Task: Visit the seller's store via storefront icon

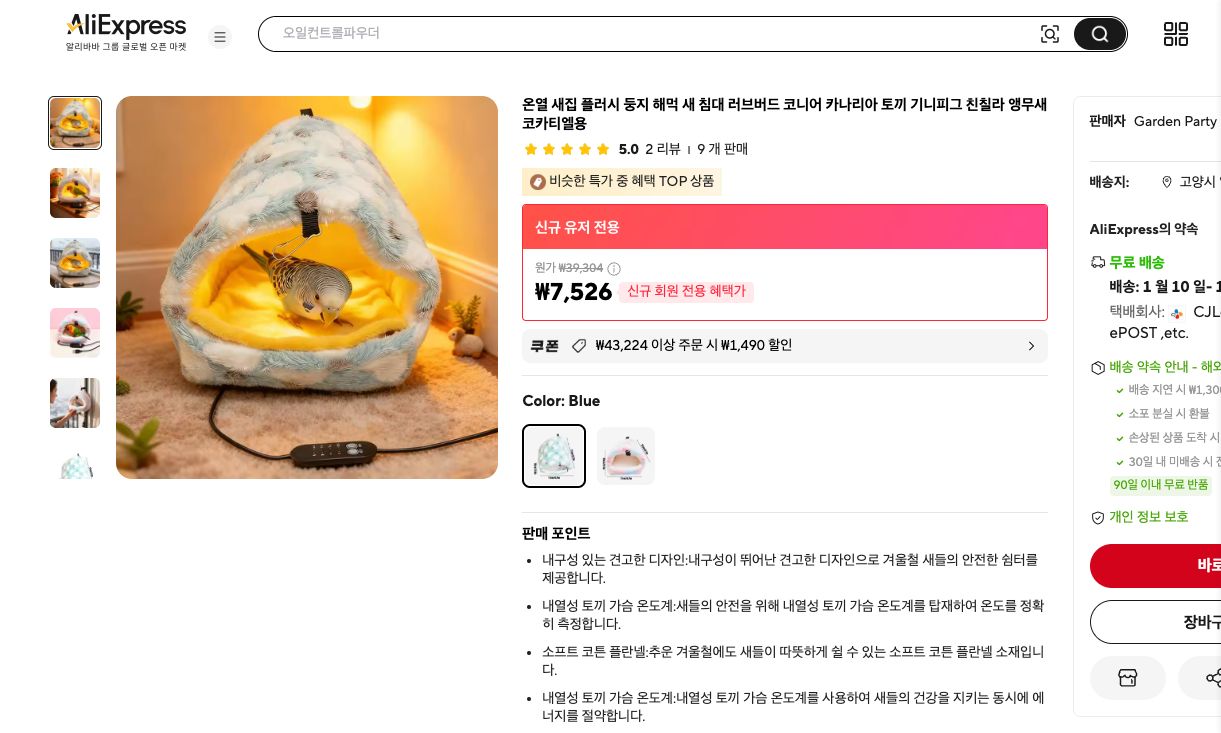Action: pos(1127,678)
